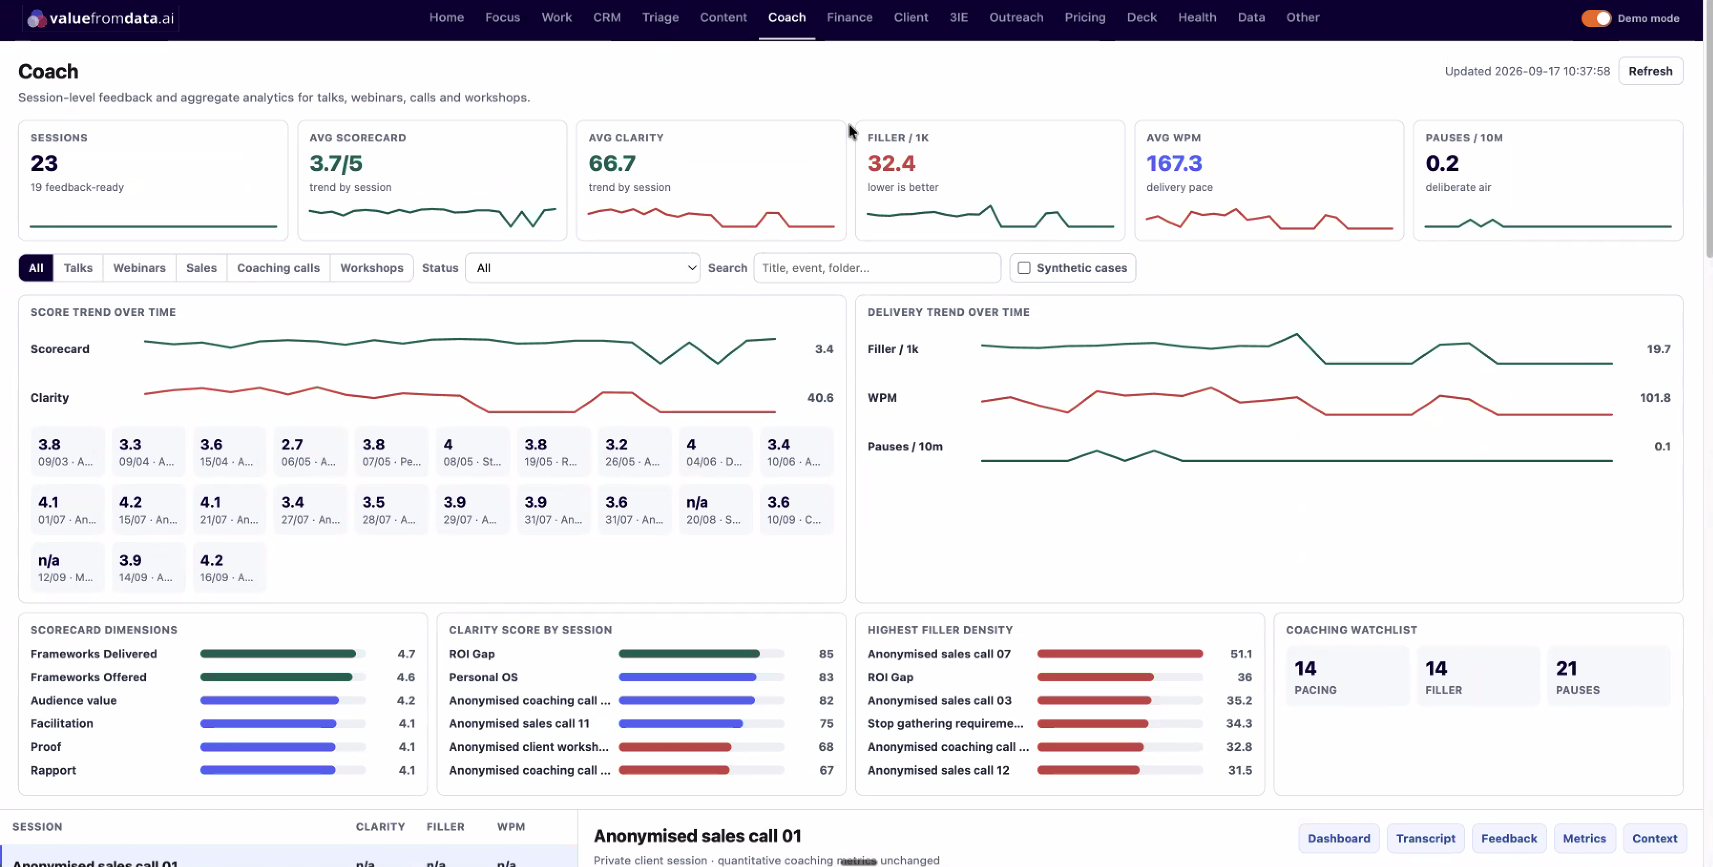Click the Anonymised sales call 12 row
The height and width of the screenshot is (867, 1713).
click(x=1060, y=771)
